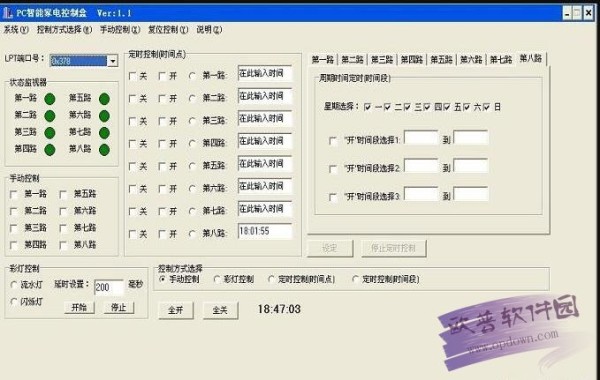The image size is (600, 380).
Task: Click the 第八路 green status indicator
Action: coord(104,150)
